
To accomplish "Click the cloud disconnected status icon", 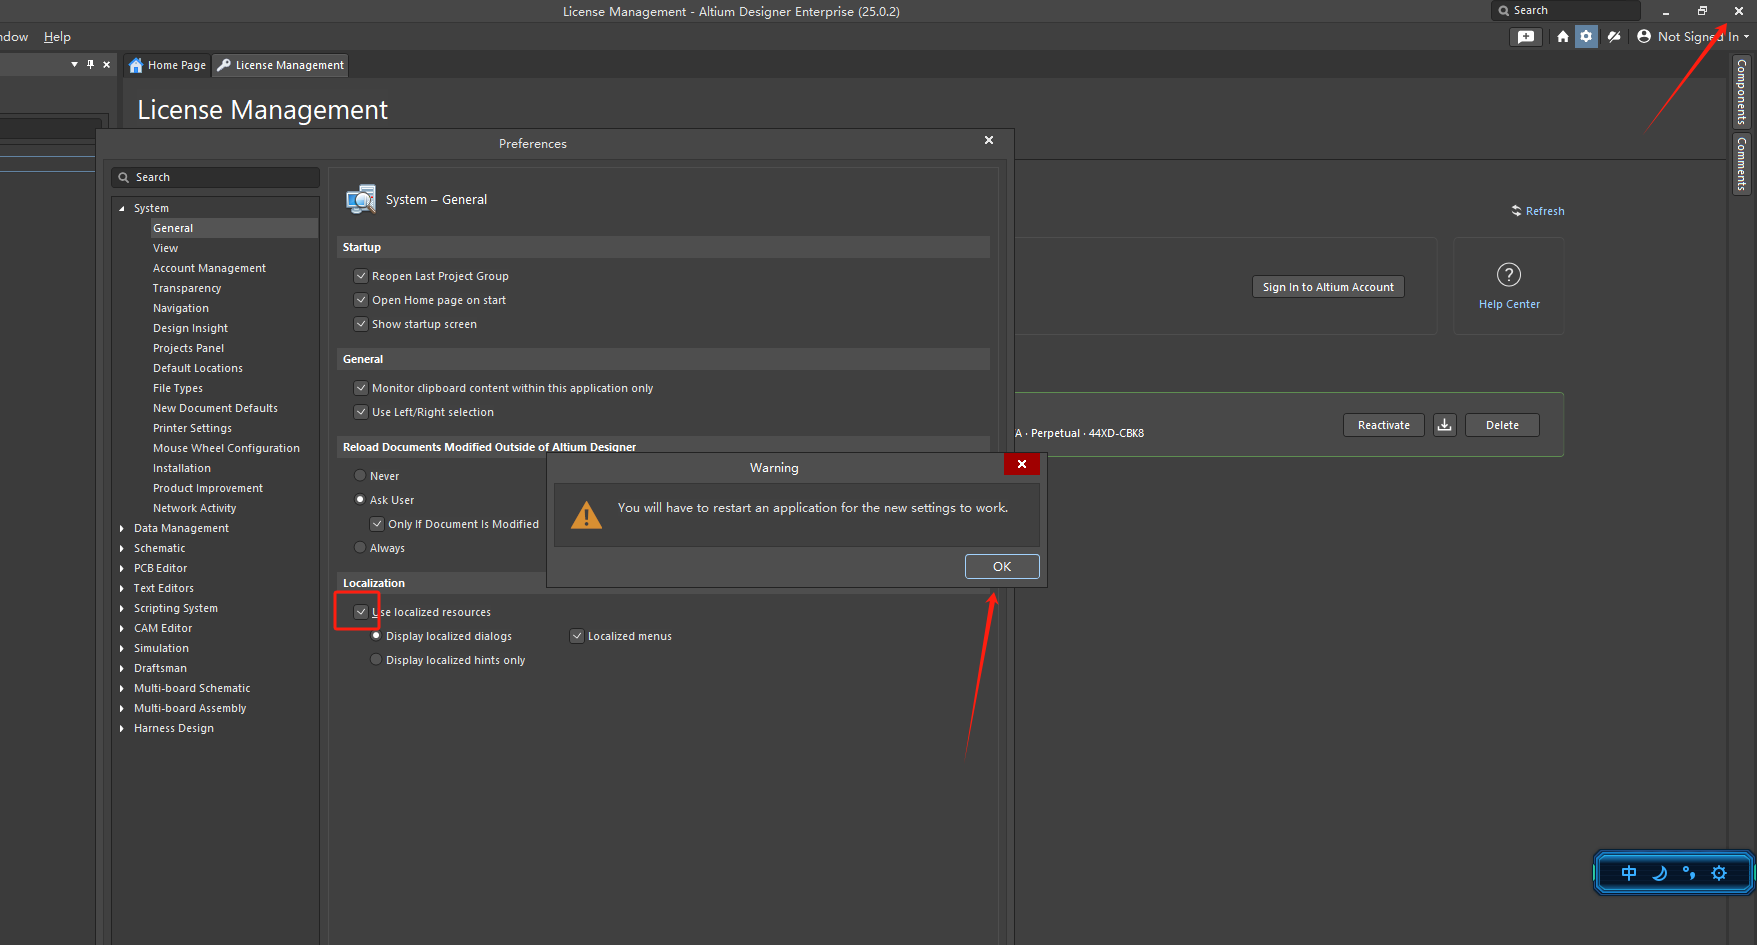I will [1614, 37].
